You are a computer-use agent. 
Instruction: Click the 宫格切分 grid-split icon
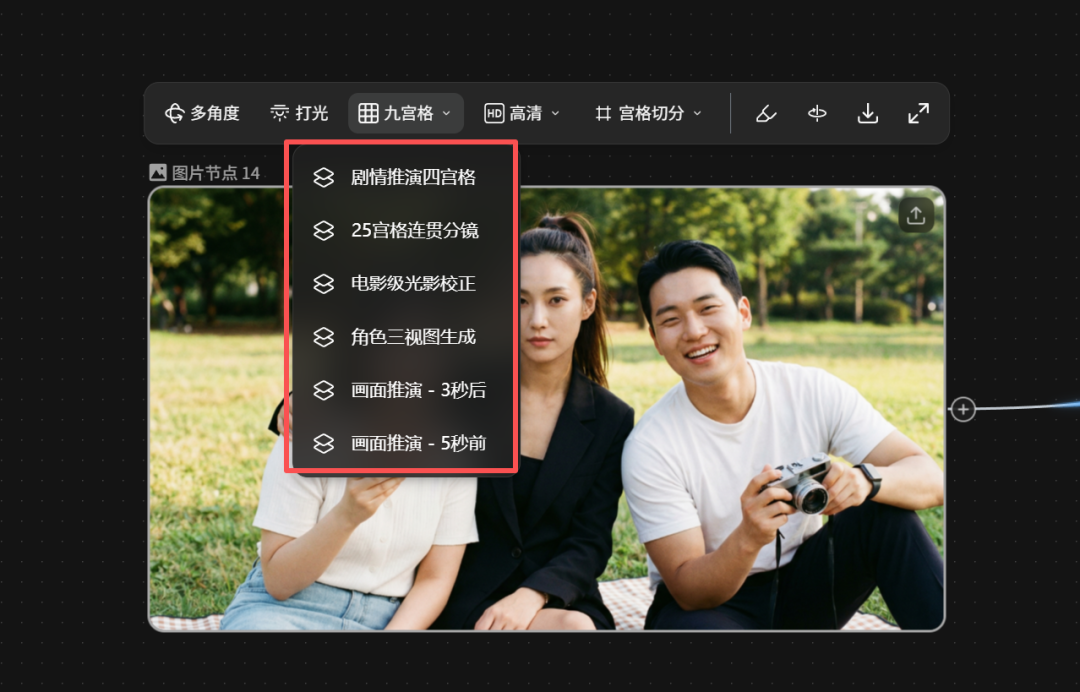pyautogui.click(x=603, y=113)
